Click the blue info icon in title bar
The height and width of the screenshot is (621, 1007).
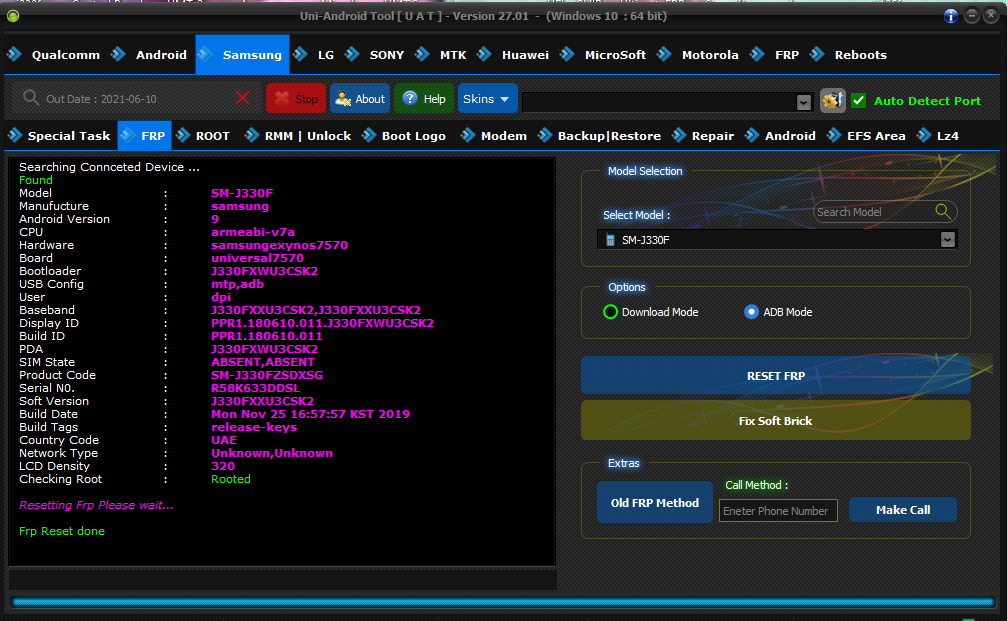(x=950, y=16)
